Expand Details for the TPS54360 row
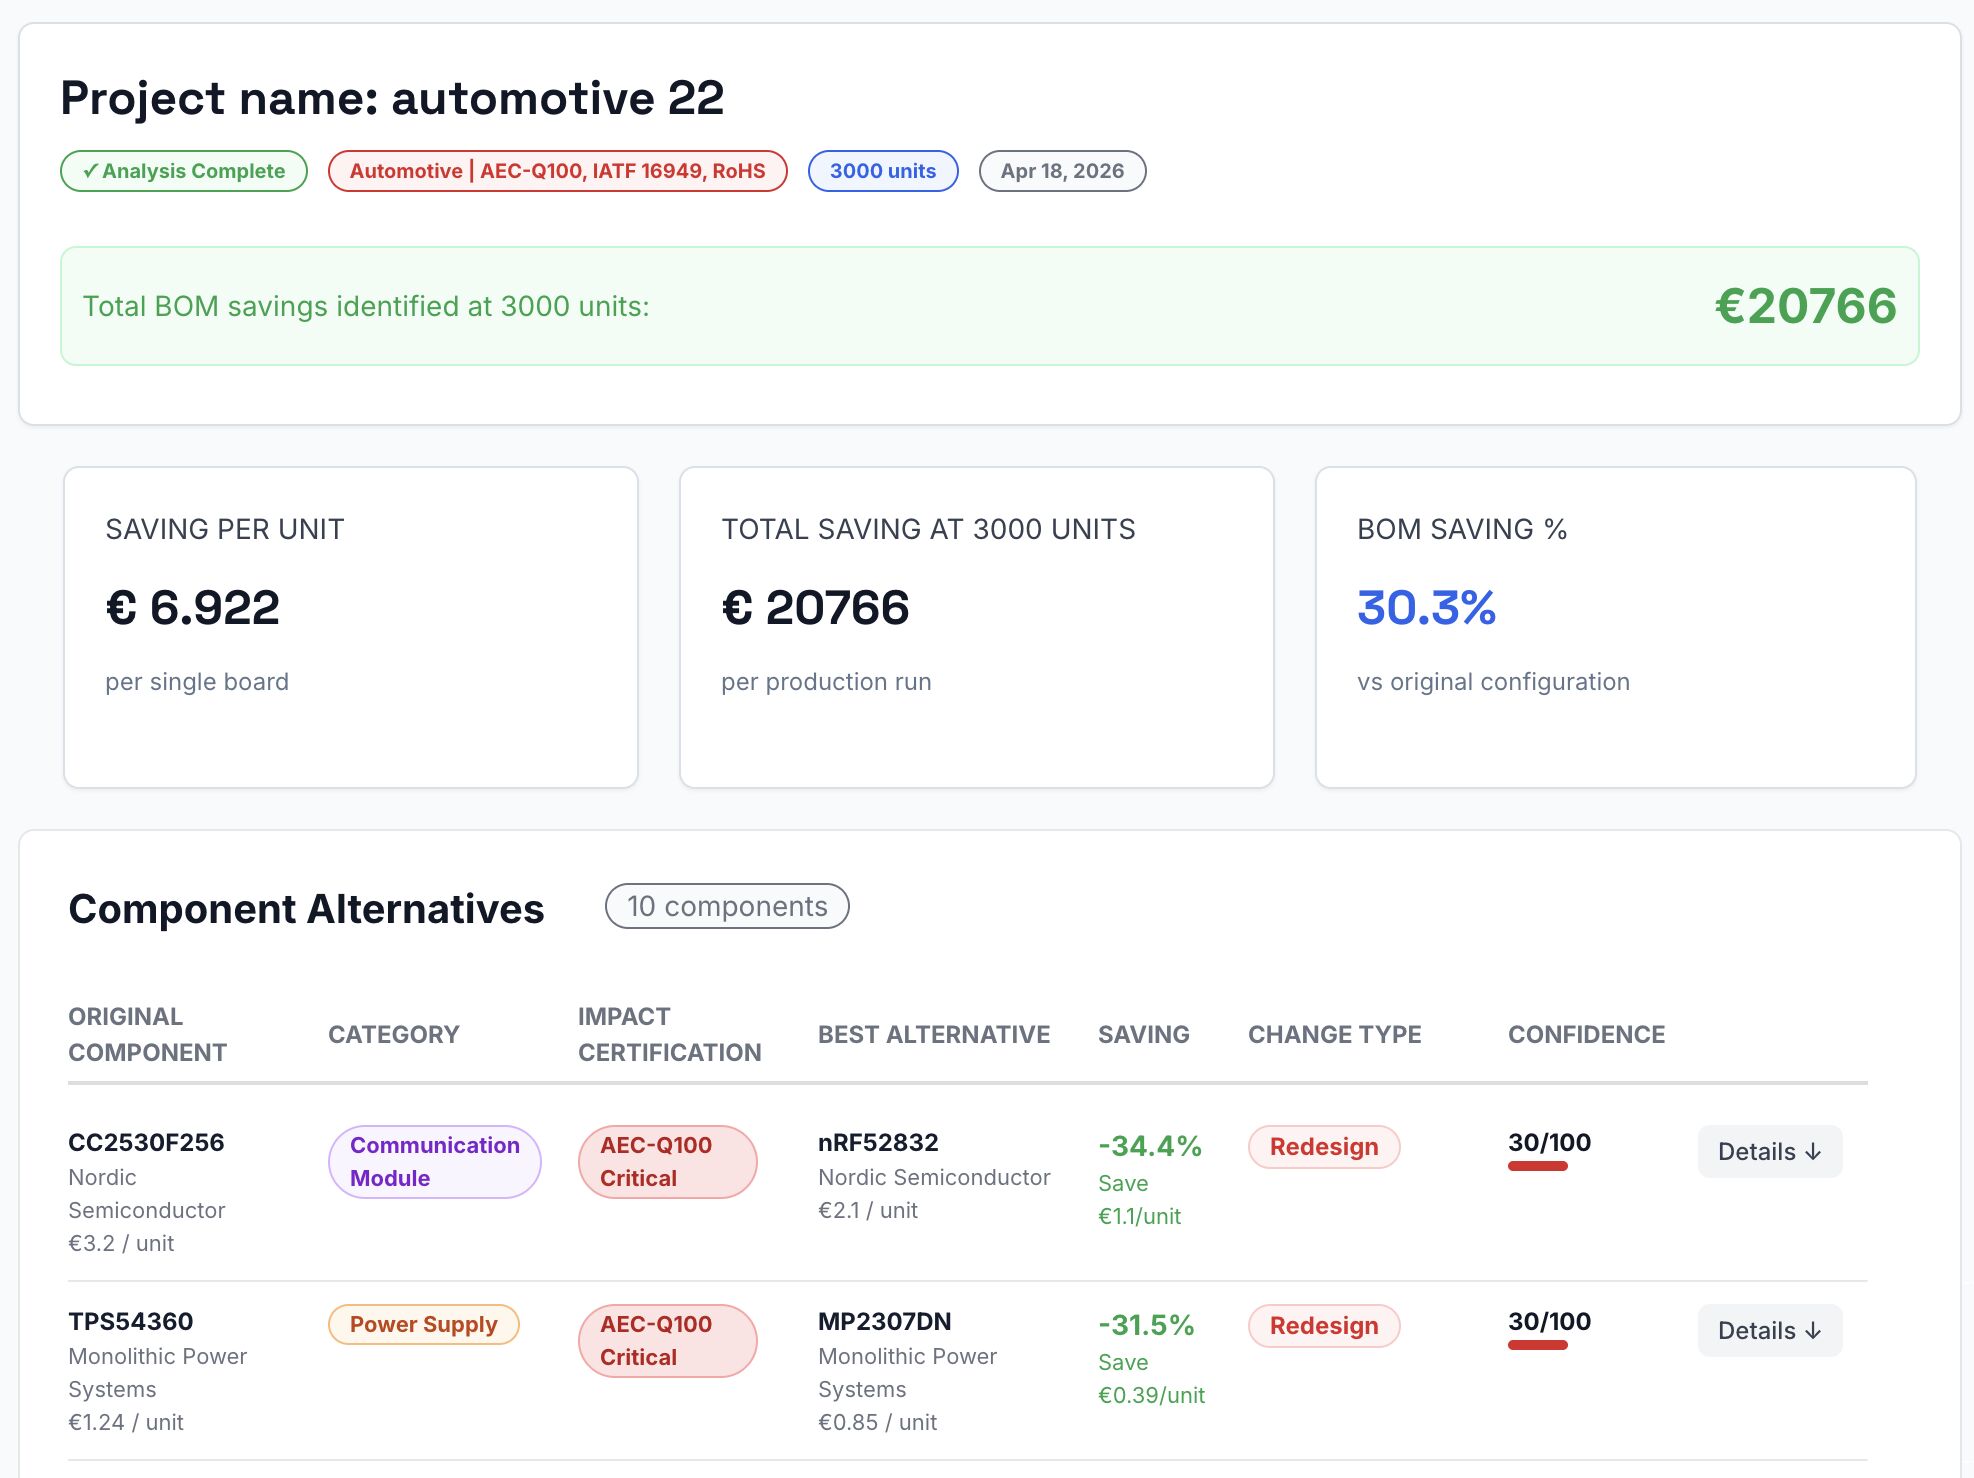 [1769, 1330]
